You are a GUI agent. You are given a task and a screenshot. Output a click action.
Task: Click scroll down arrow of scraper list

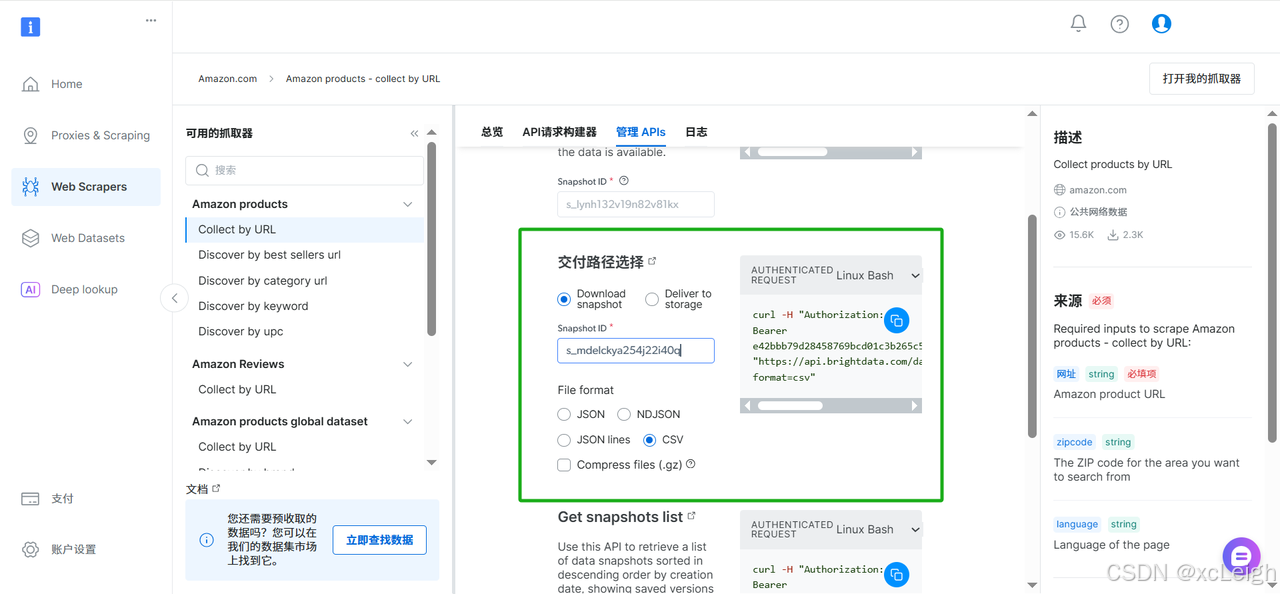coord(432,463)
